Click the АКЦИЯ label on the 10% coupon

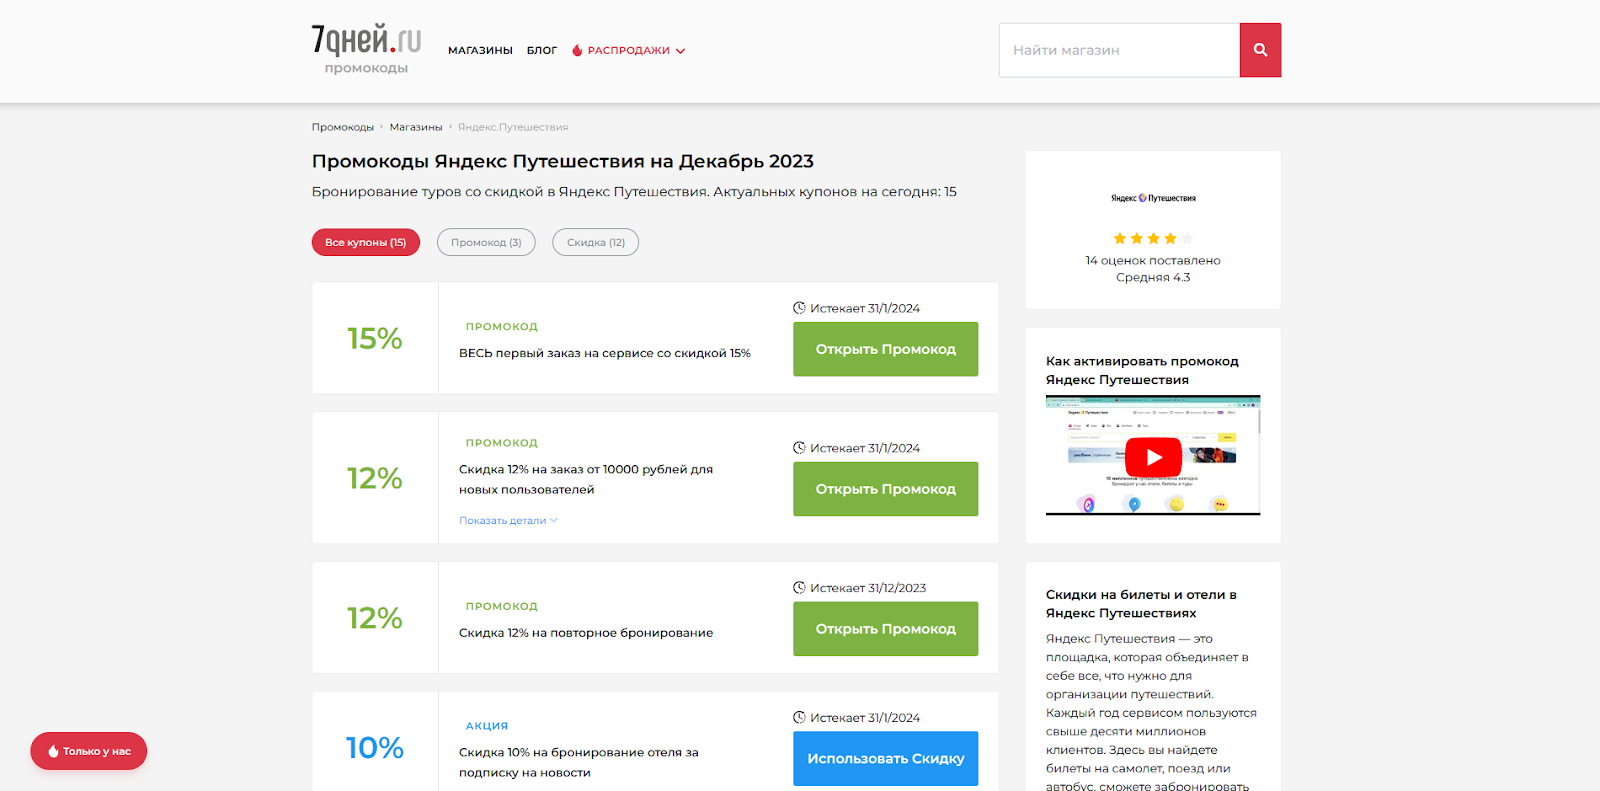487,726
